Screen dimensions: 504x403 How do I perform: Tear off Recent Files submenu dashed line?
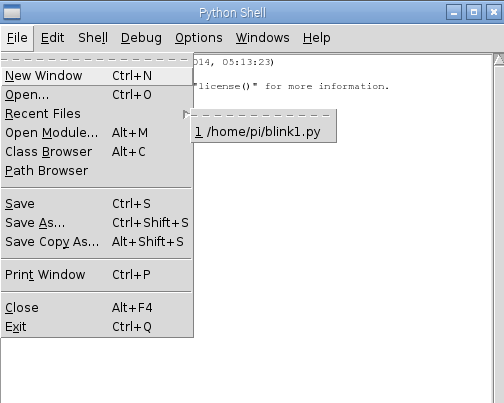pos(263,115)
